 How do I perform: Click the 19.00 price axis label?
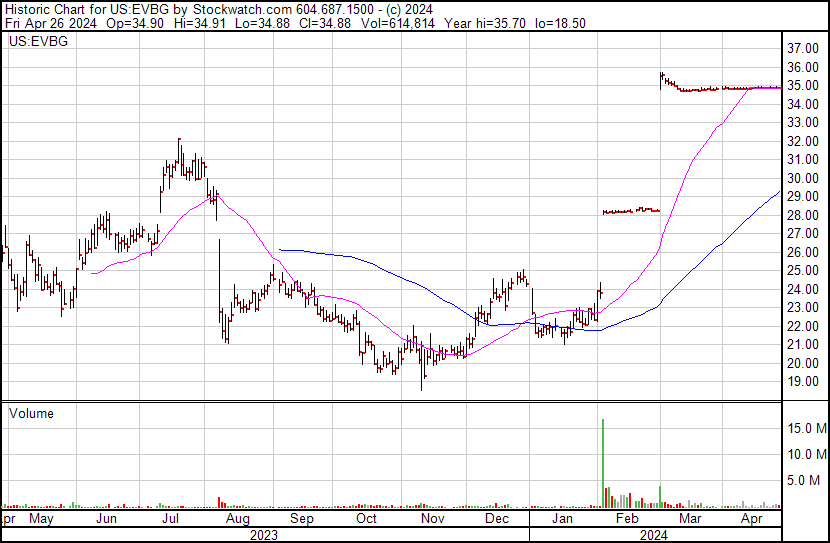pyautogui.click(x=804, y=382)
